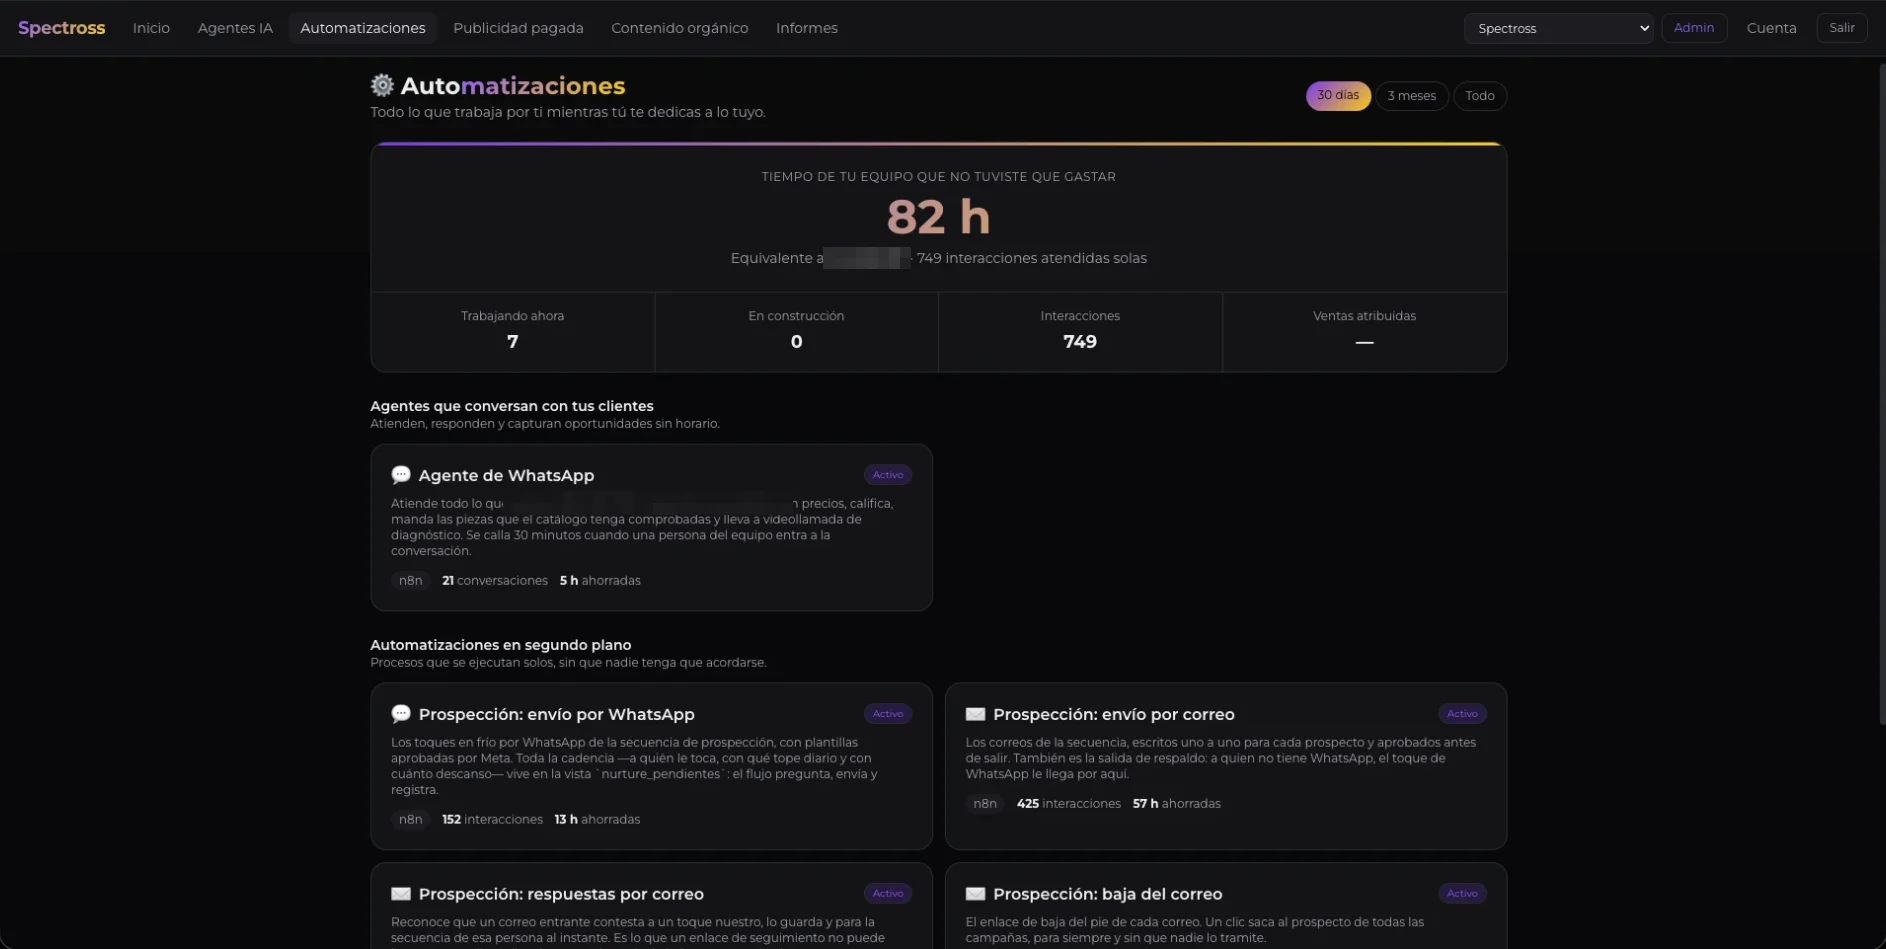Image resolution: width=1886 pixels, height=949 pixels.
Task: Click n8n tag on Agente de WhatsApp card
Action: [x=410, y=581]
